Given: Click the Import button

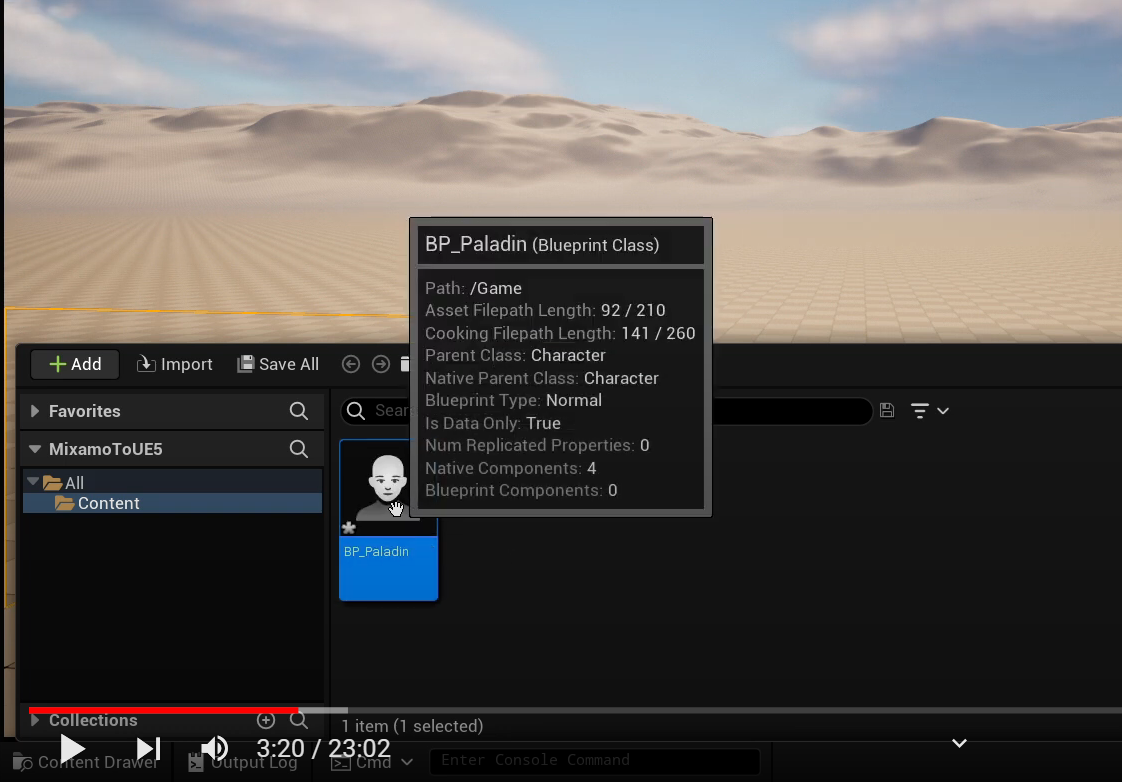Looking at the screenshot, I should point(175,364).
